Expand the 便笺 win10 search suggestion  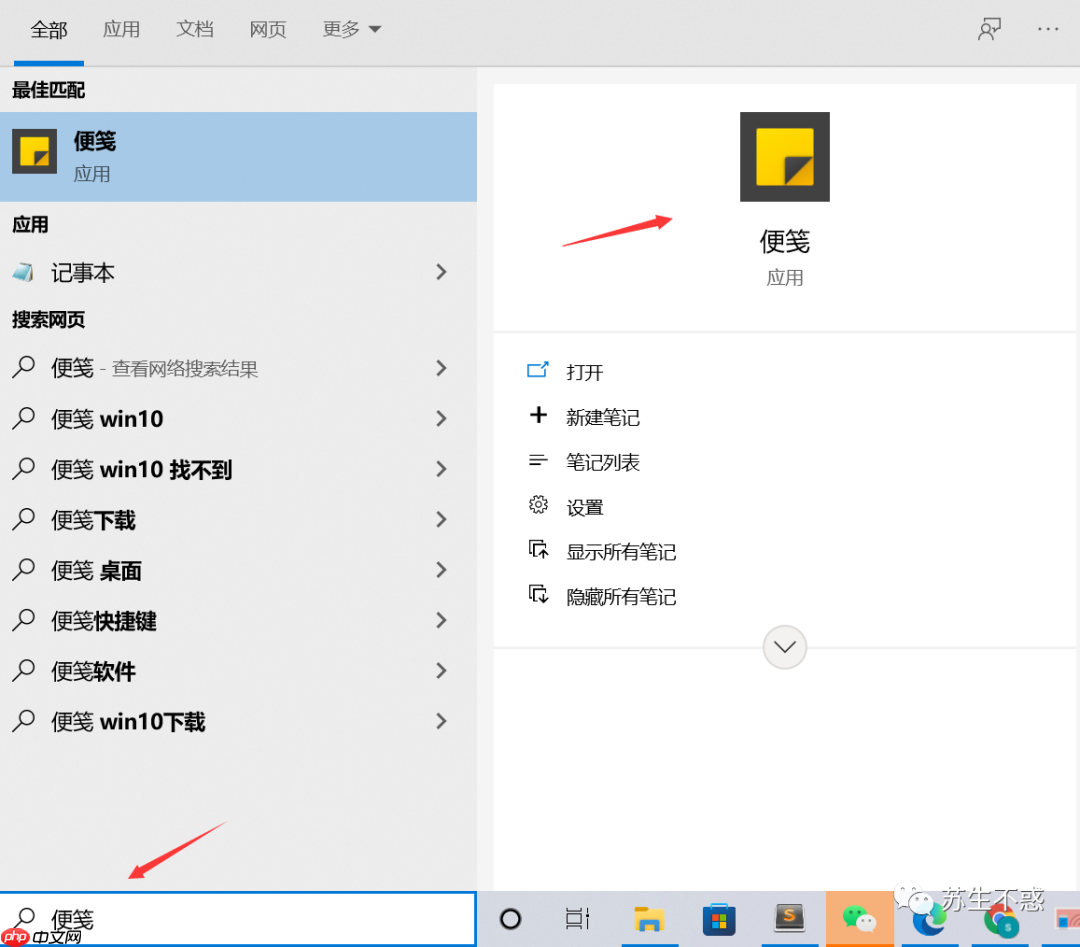click(x=440, y=419)
